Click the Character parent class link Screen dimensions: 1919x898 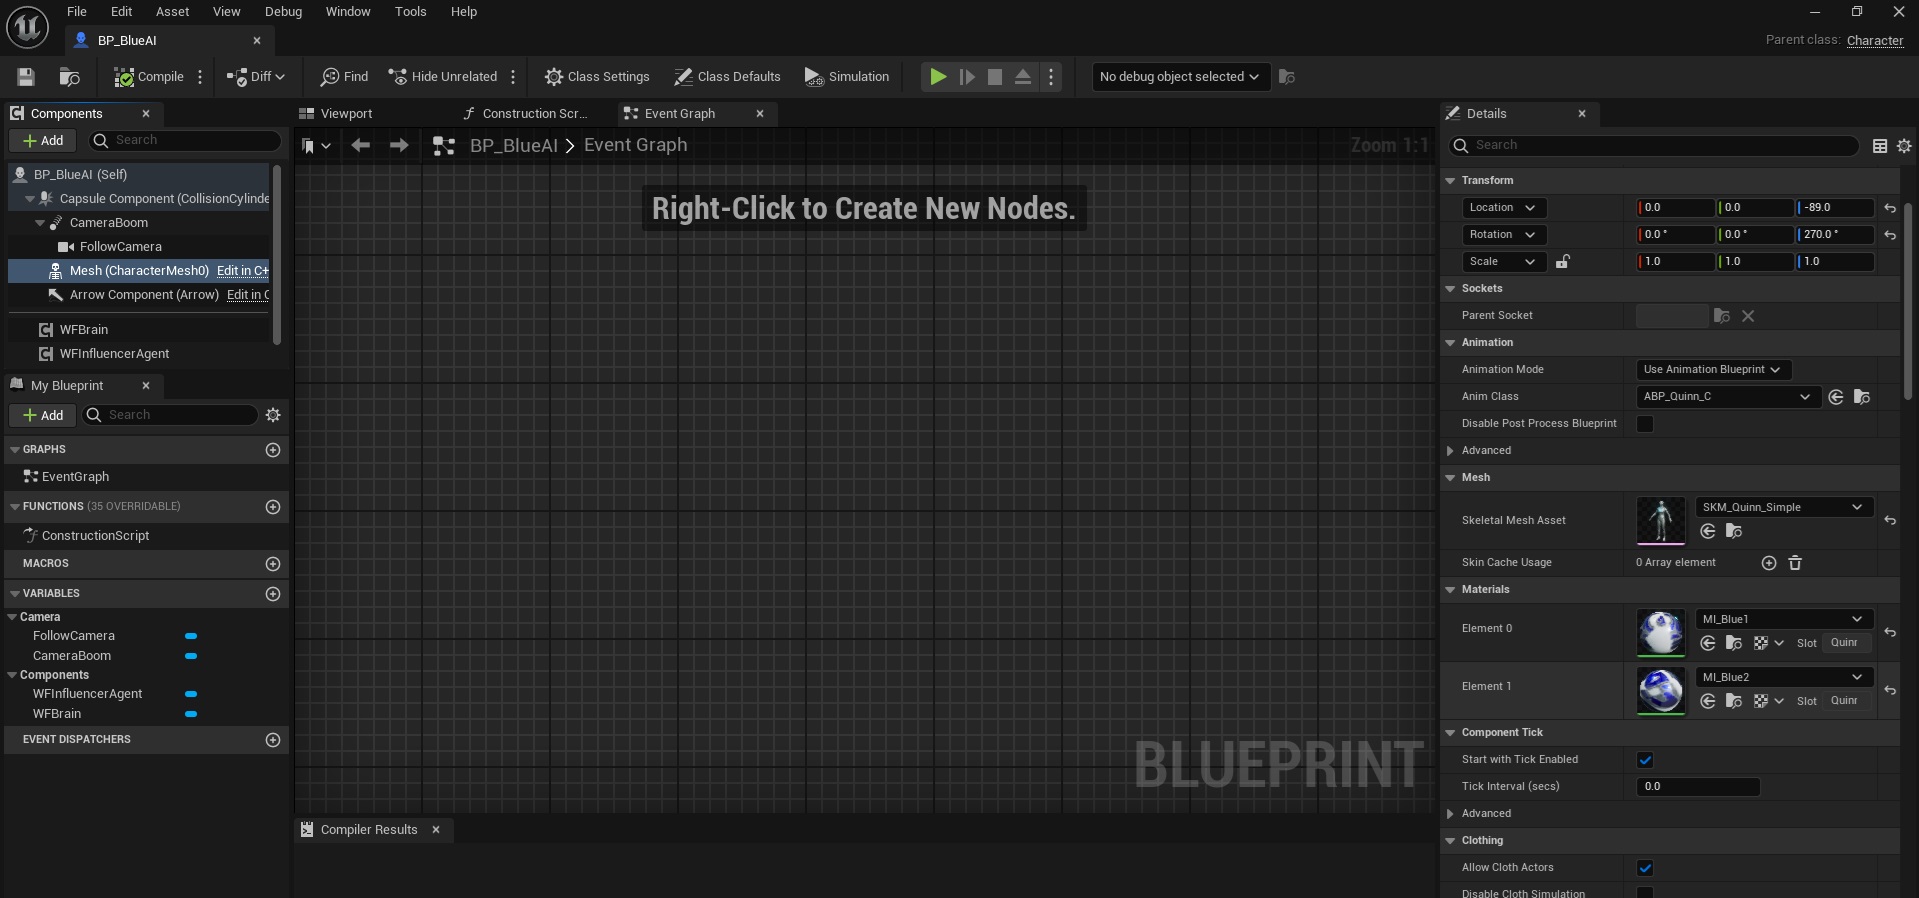point(1874,41)
